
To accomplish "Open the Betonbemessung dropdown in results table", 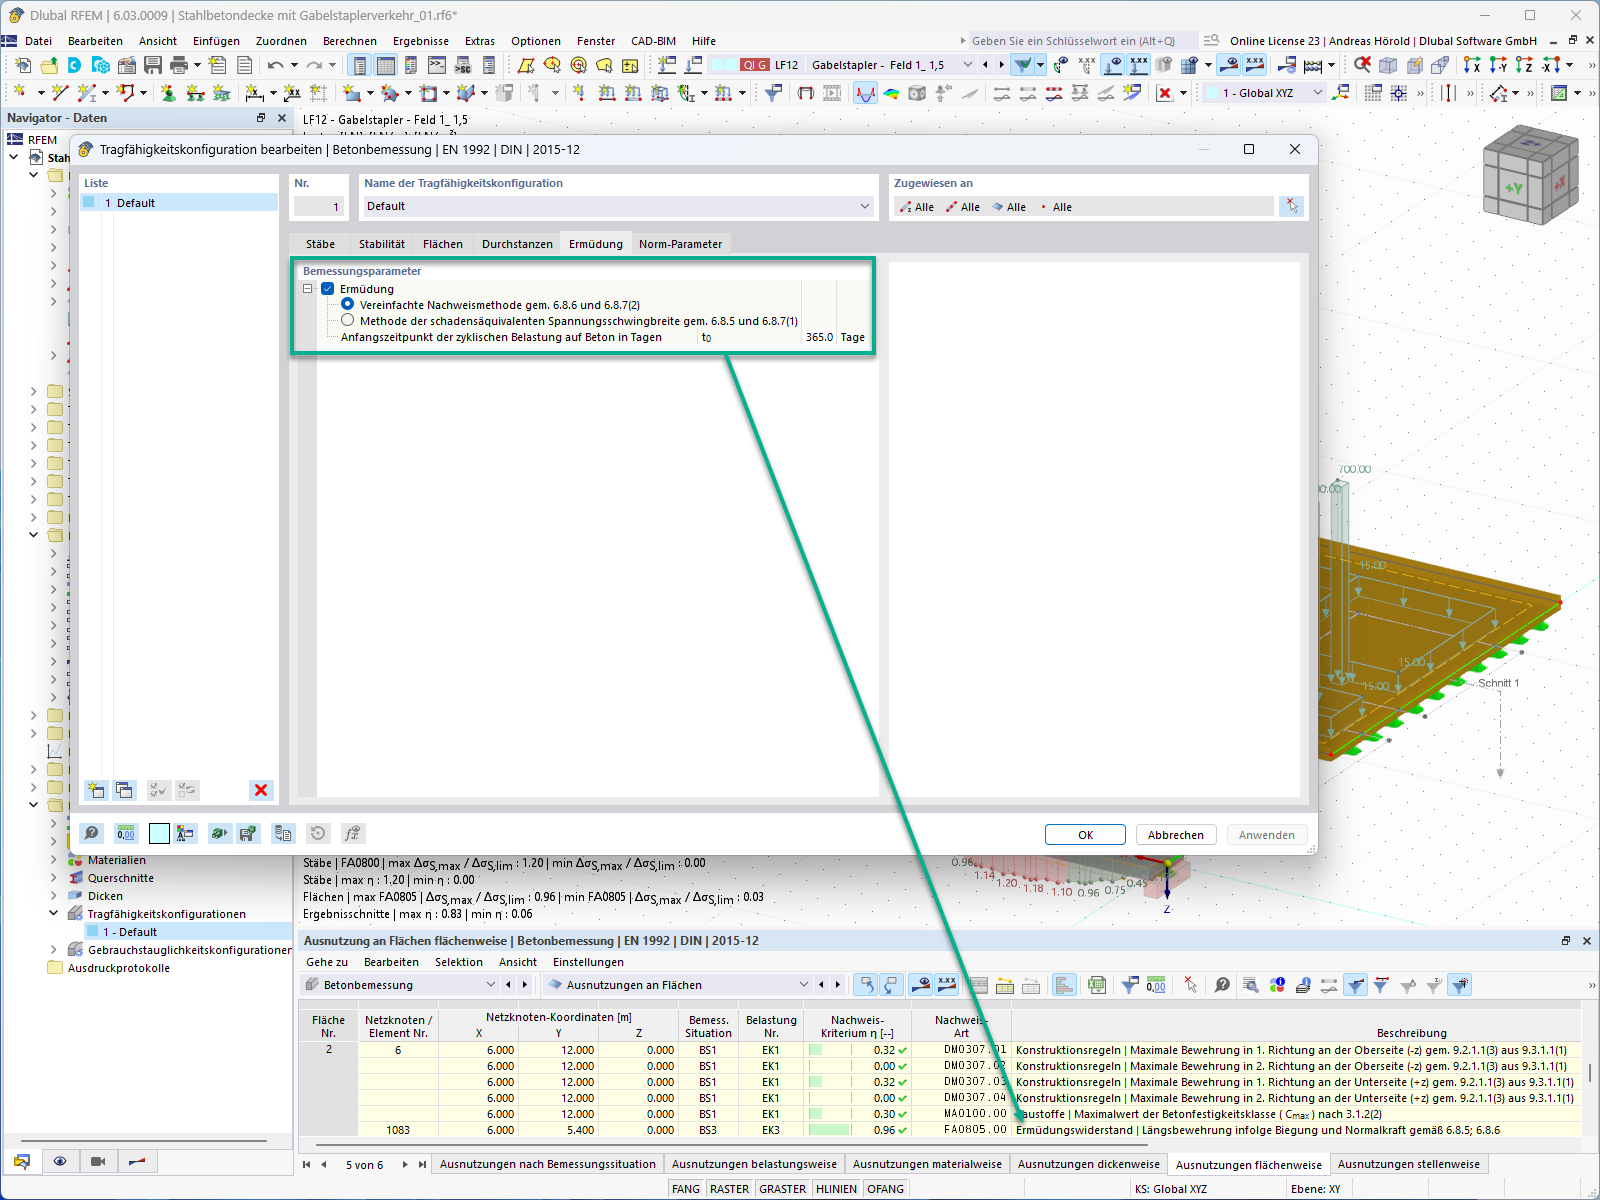I will [x=490, y=985].
